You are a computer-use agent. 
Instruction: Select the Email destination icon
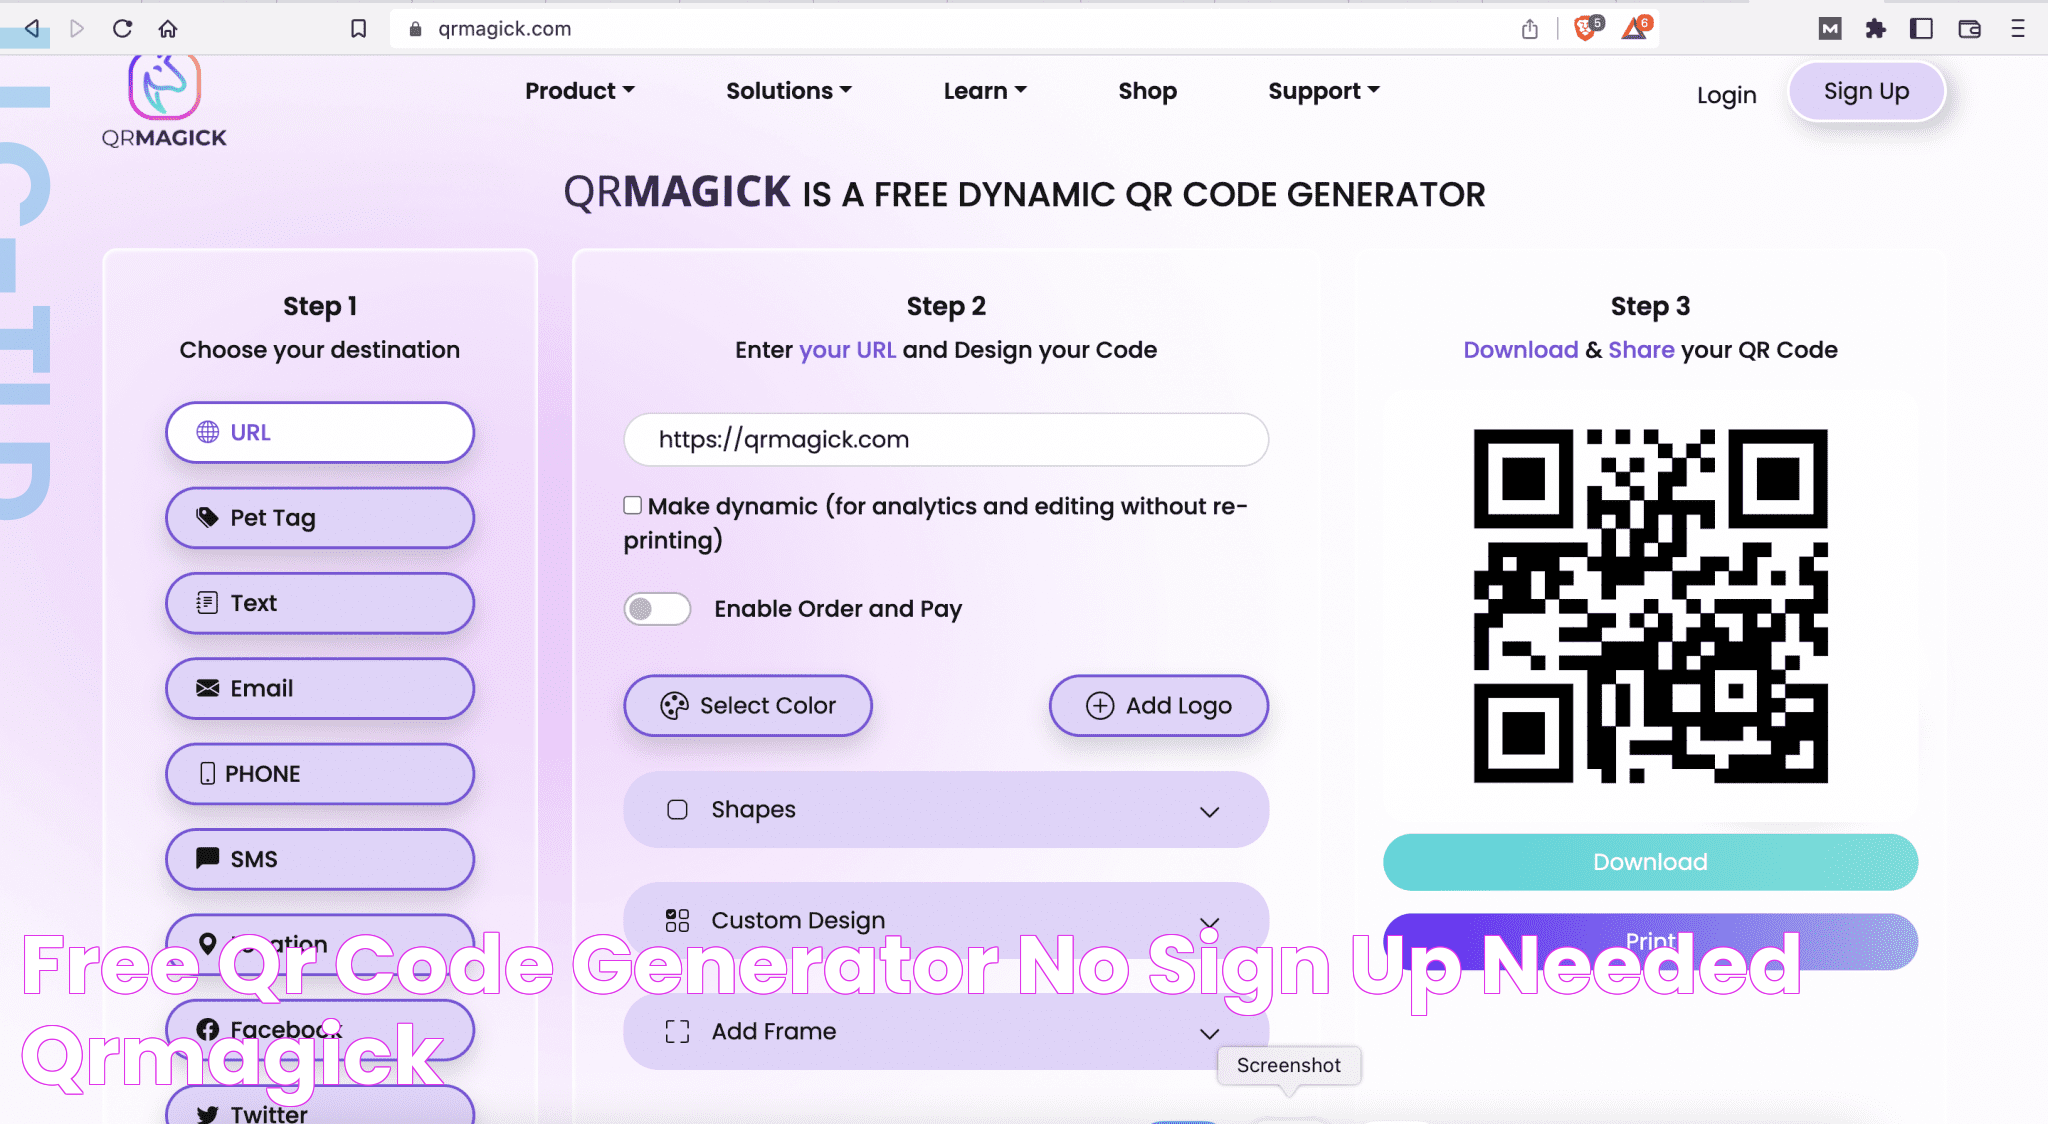click(206, 688)
